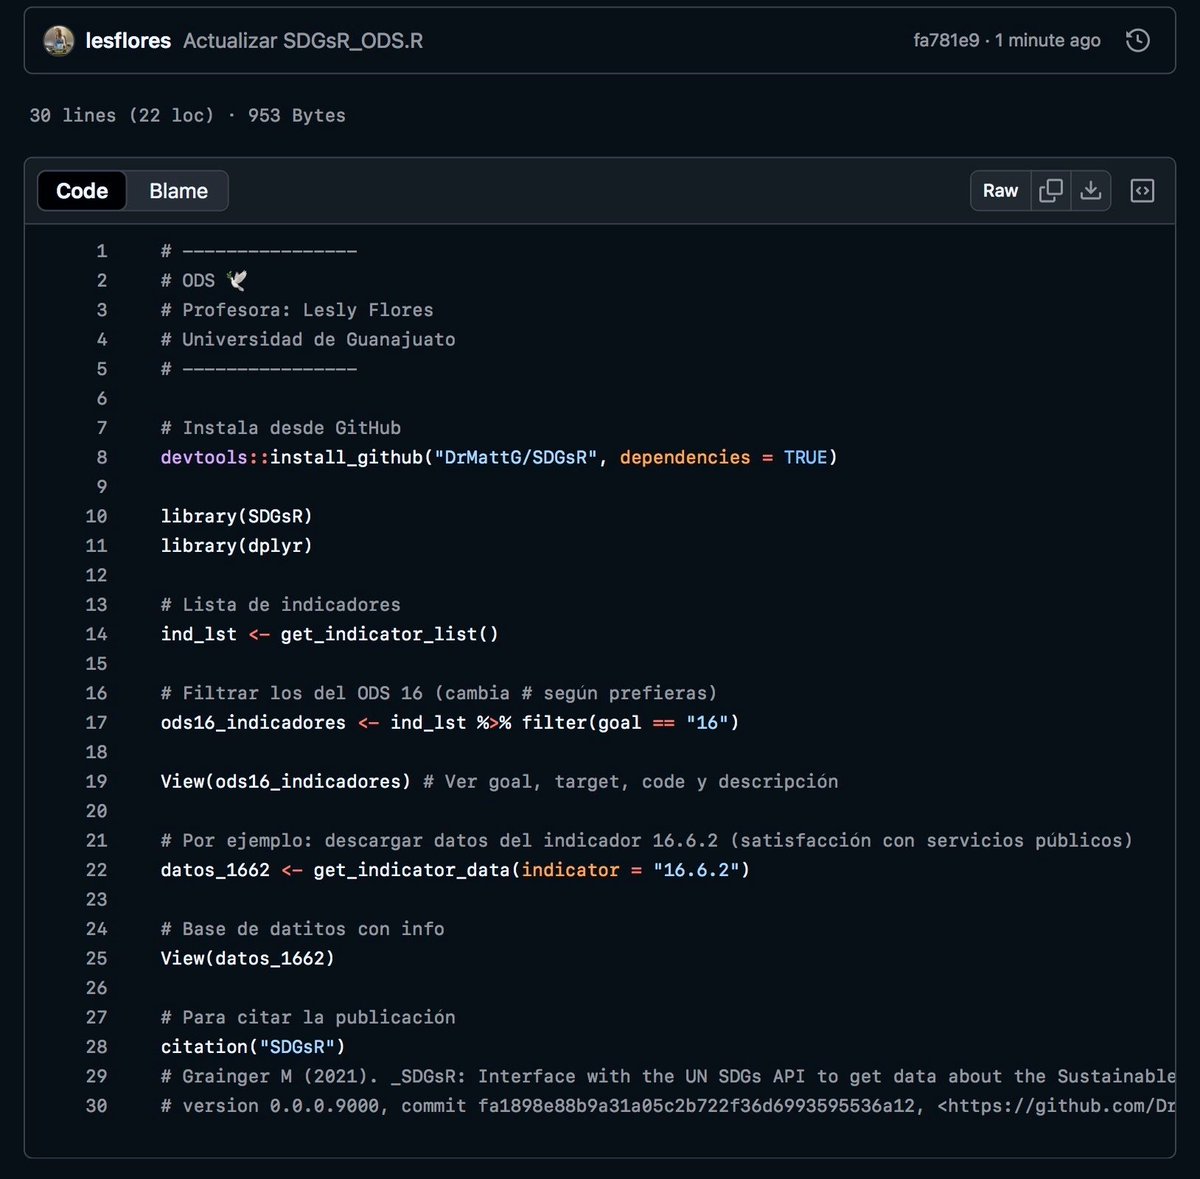
Task: Select the Code tab
Action: coord(81,190)
